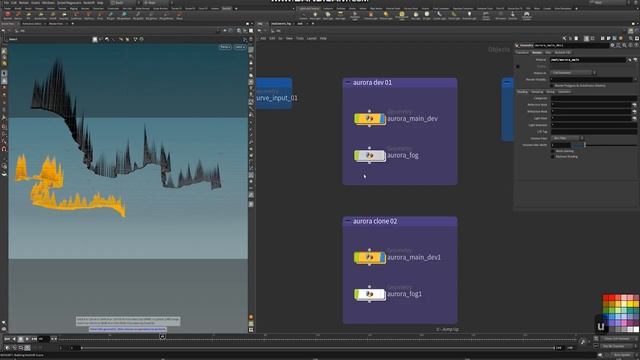This screenshot has height=360, width=640.
Task: Open the File menu
Action: 6,3
